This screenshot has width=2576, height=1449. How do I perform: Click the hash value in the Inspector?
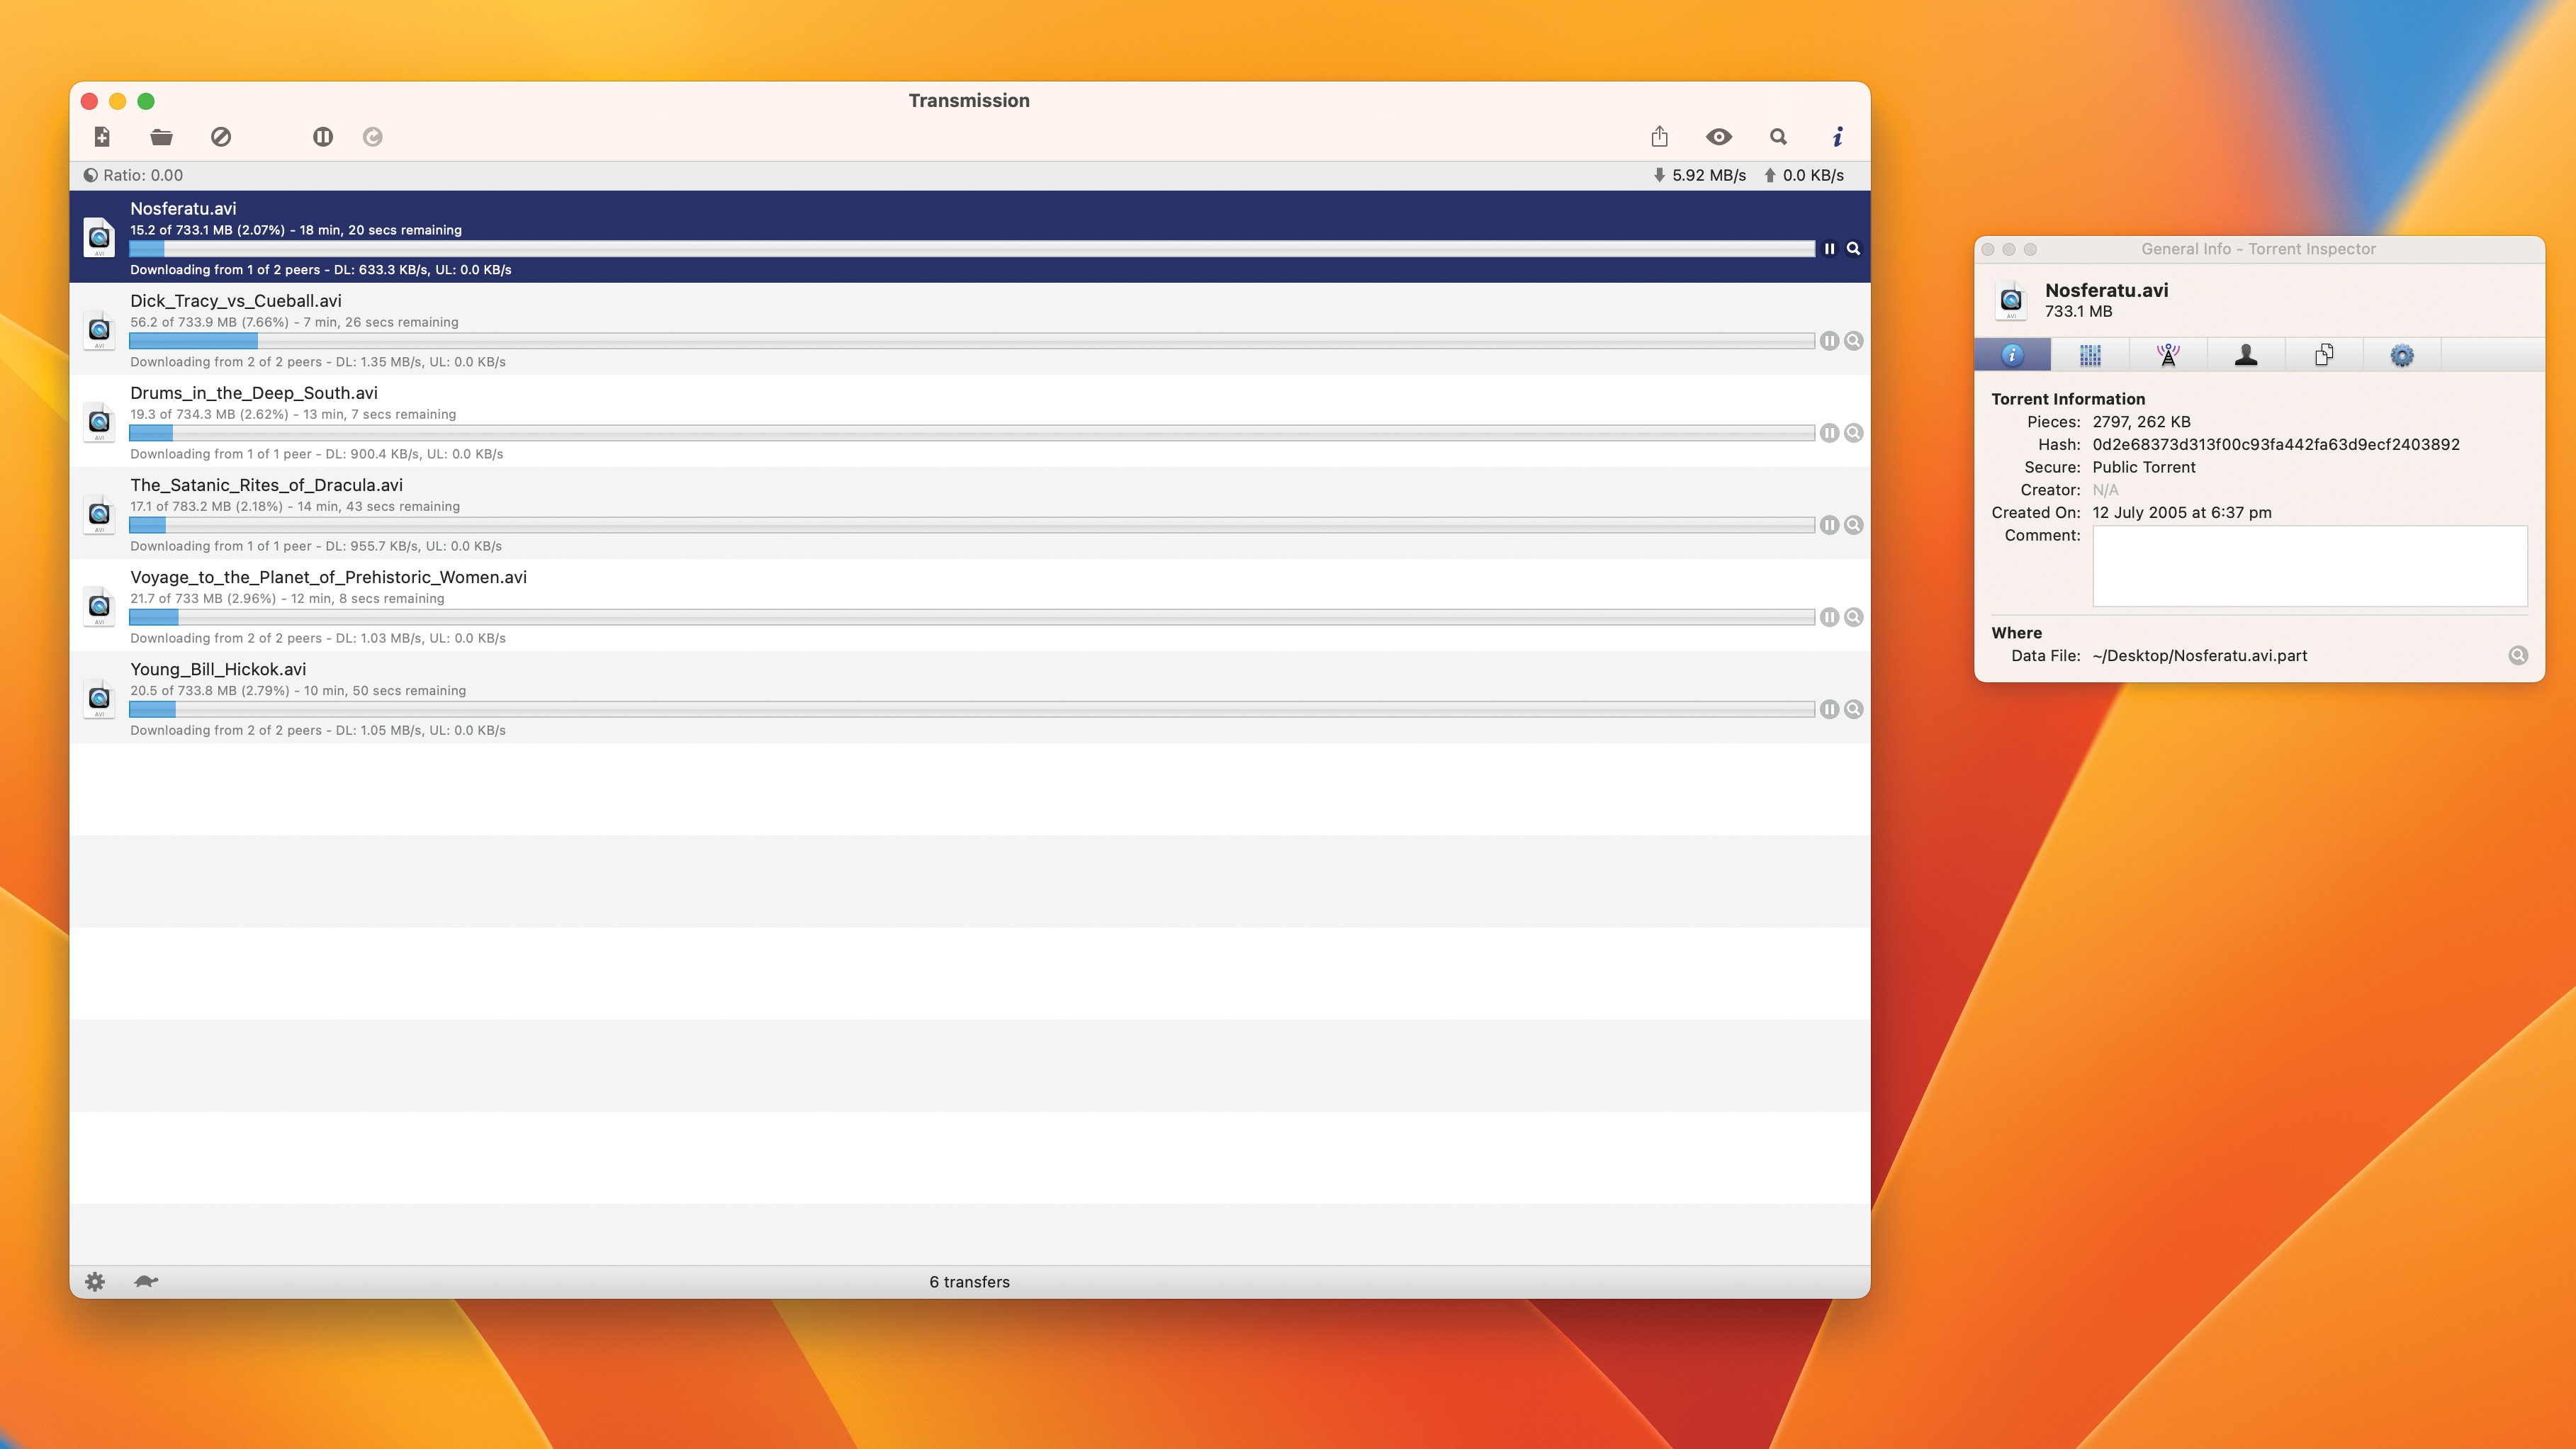pyautogui.click(x=2275, y=444)
